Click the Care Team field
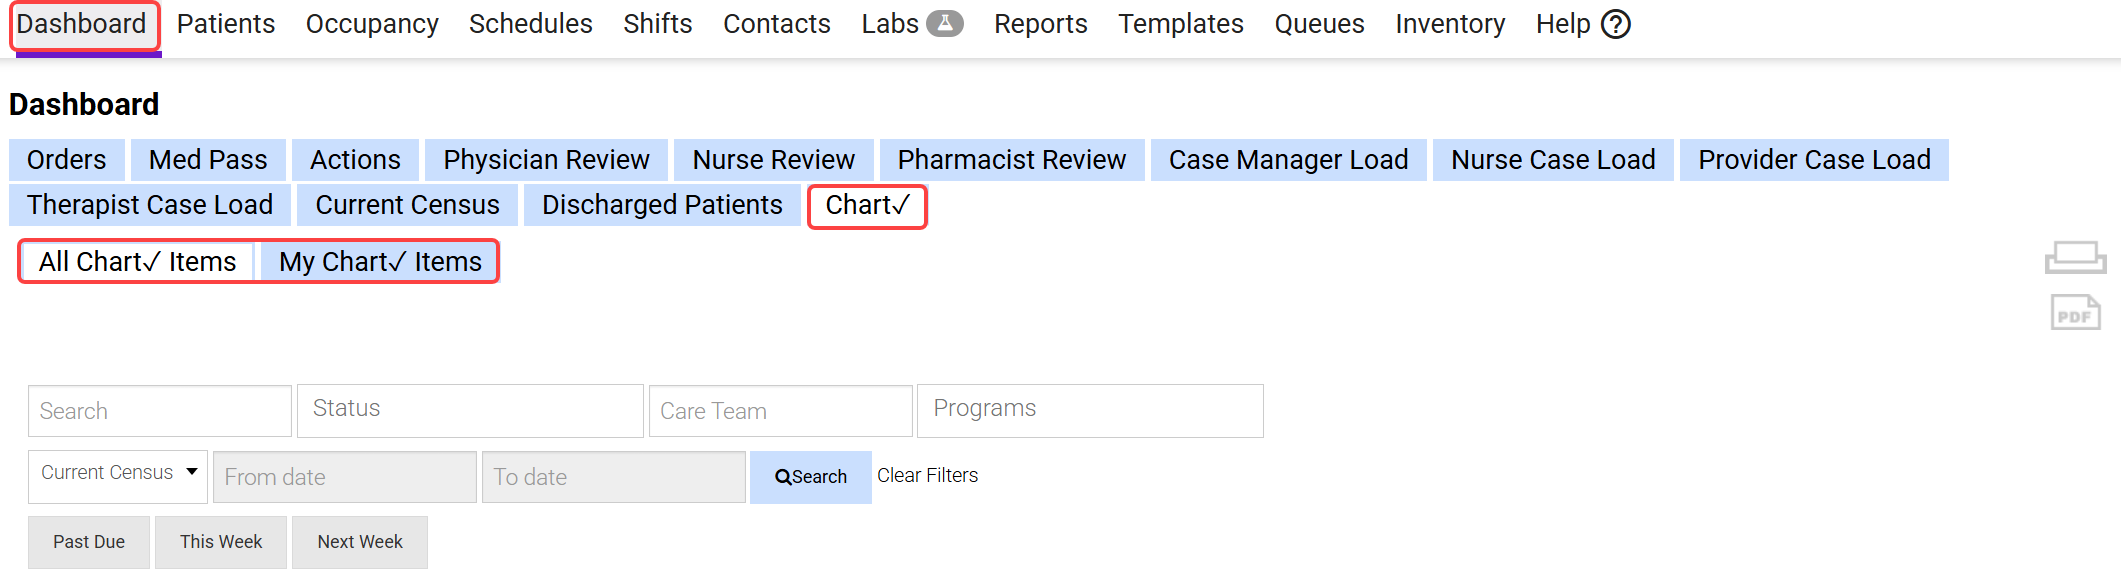This screenshot has height=585, width=2121. tap(780, 411)
